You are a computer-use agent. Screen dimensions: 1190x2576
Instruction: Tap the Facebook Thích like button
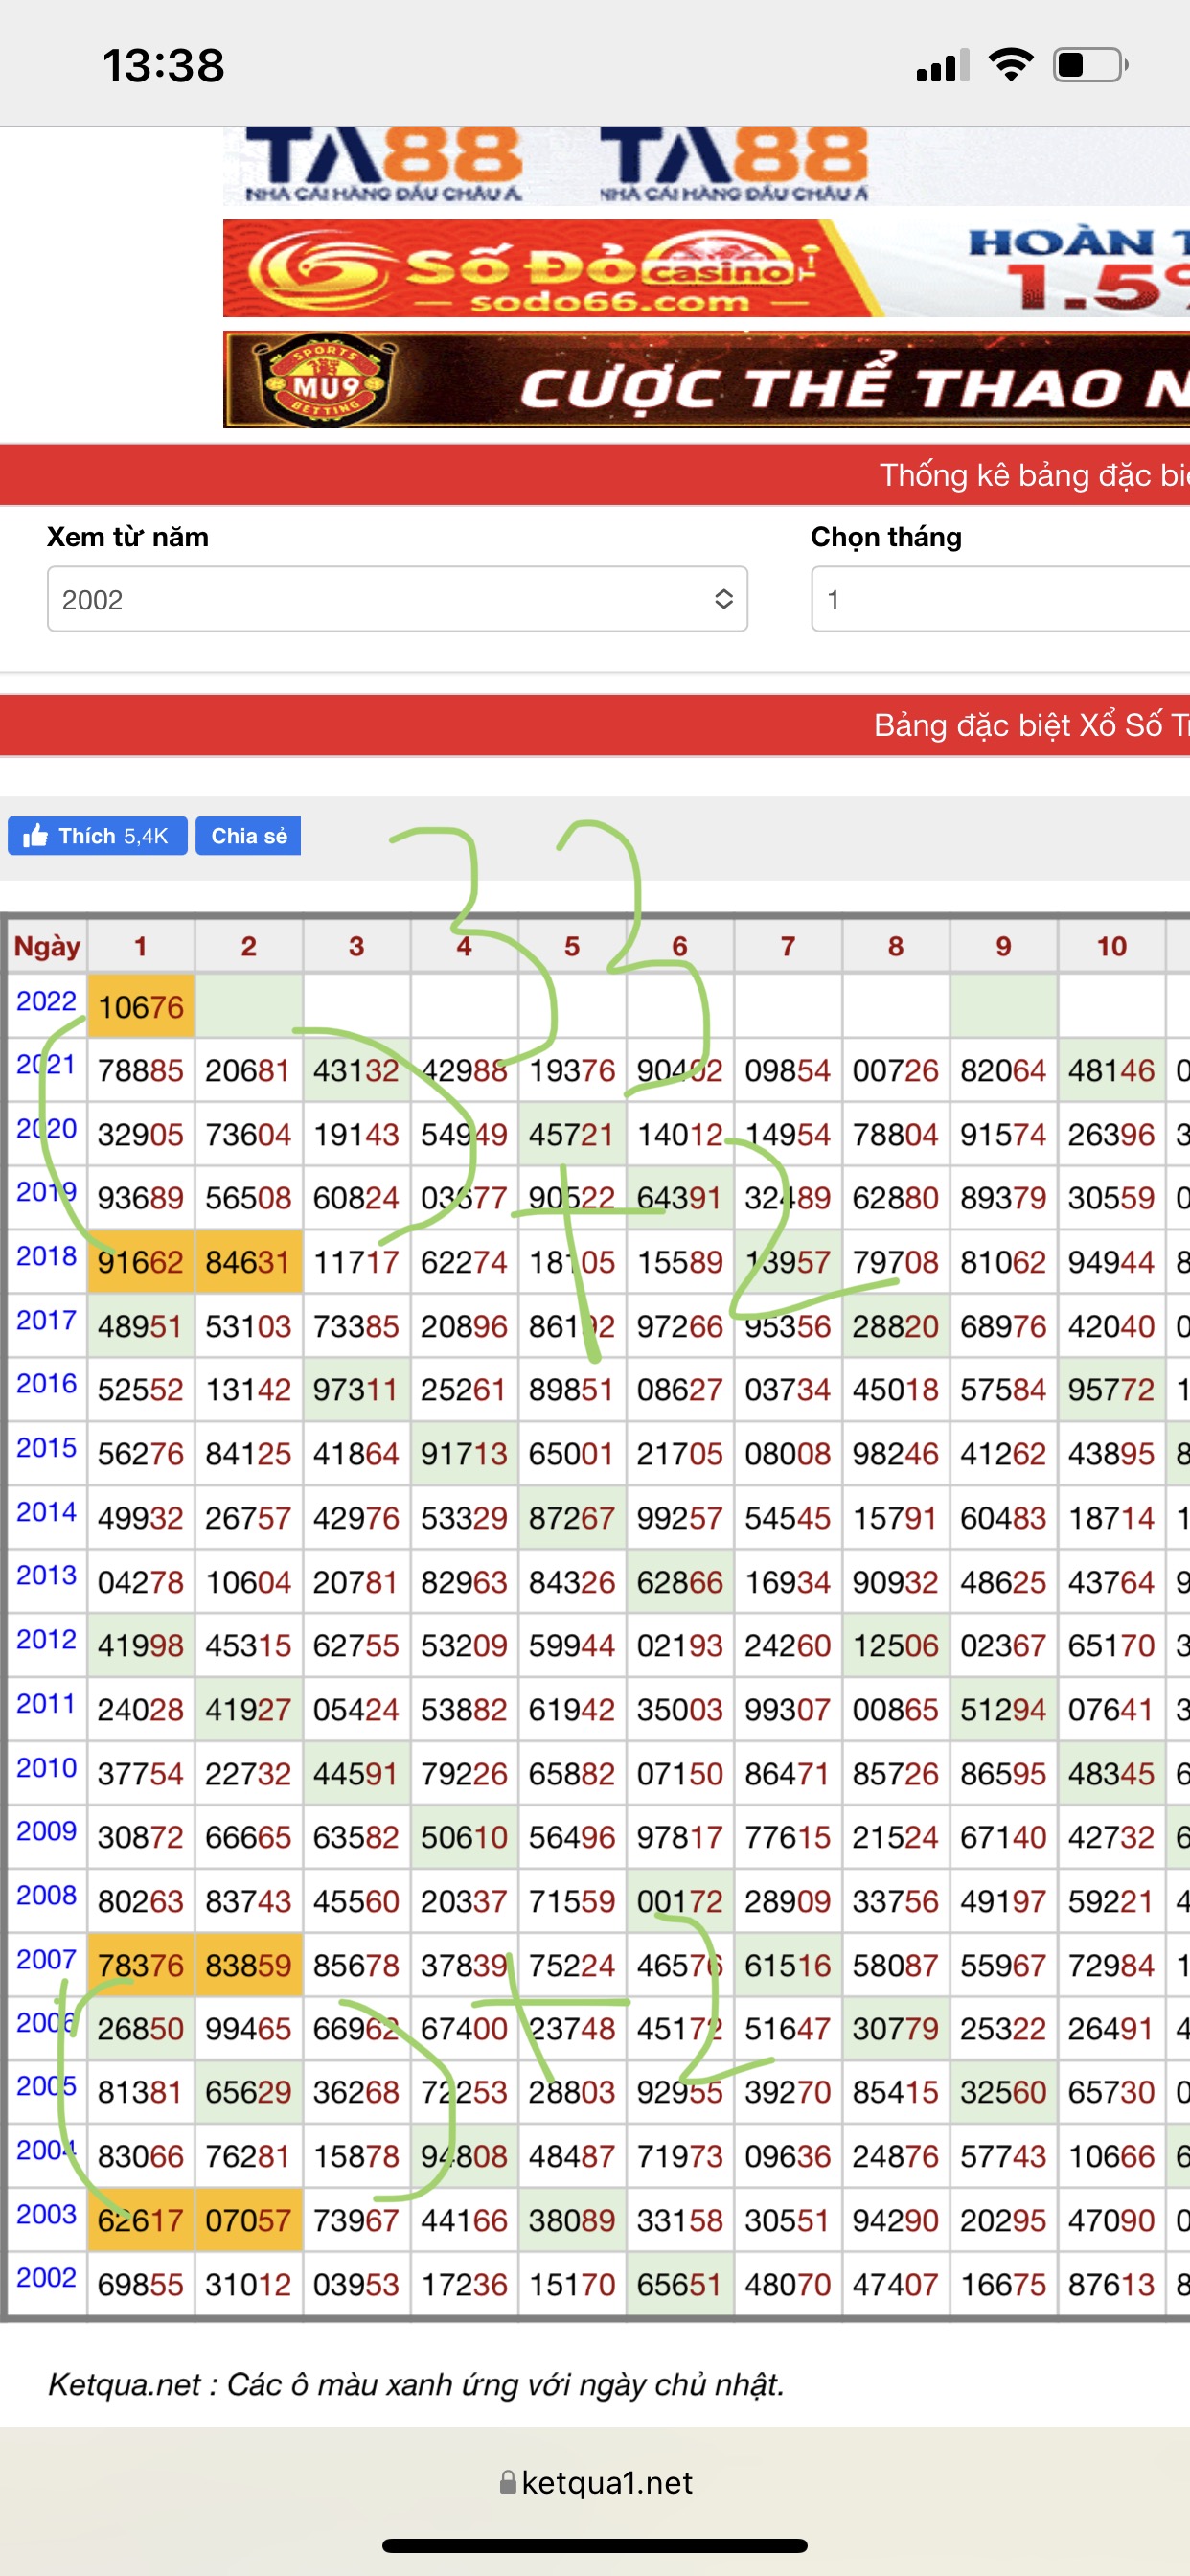(x=97, y=836)
